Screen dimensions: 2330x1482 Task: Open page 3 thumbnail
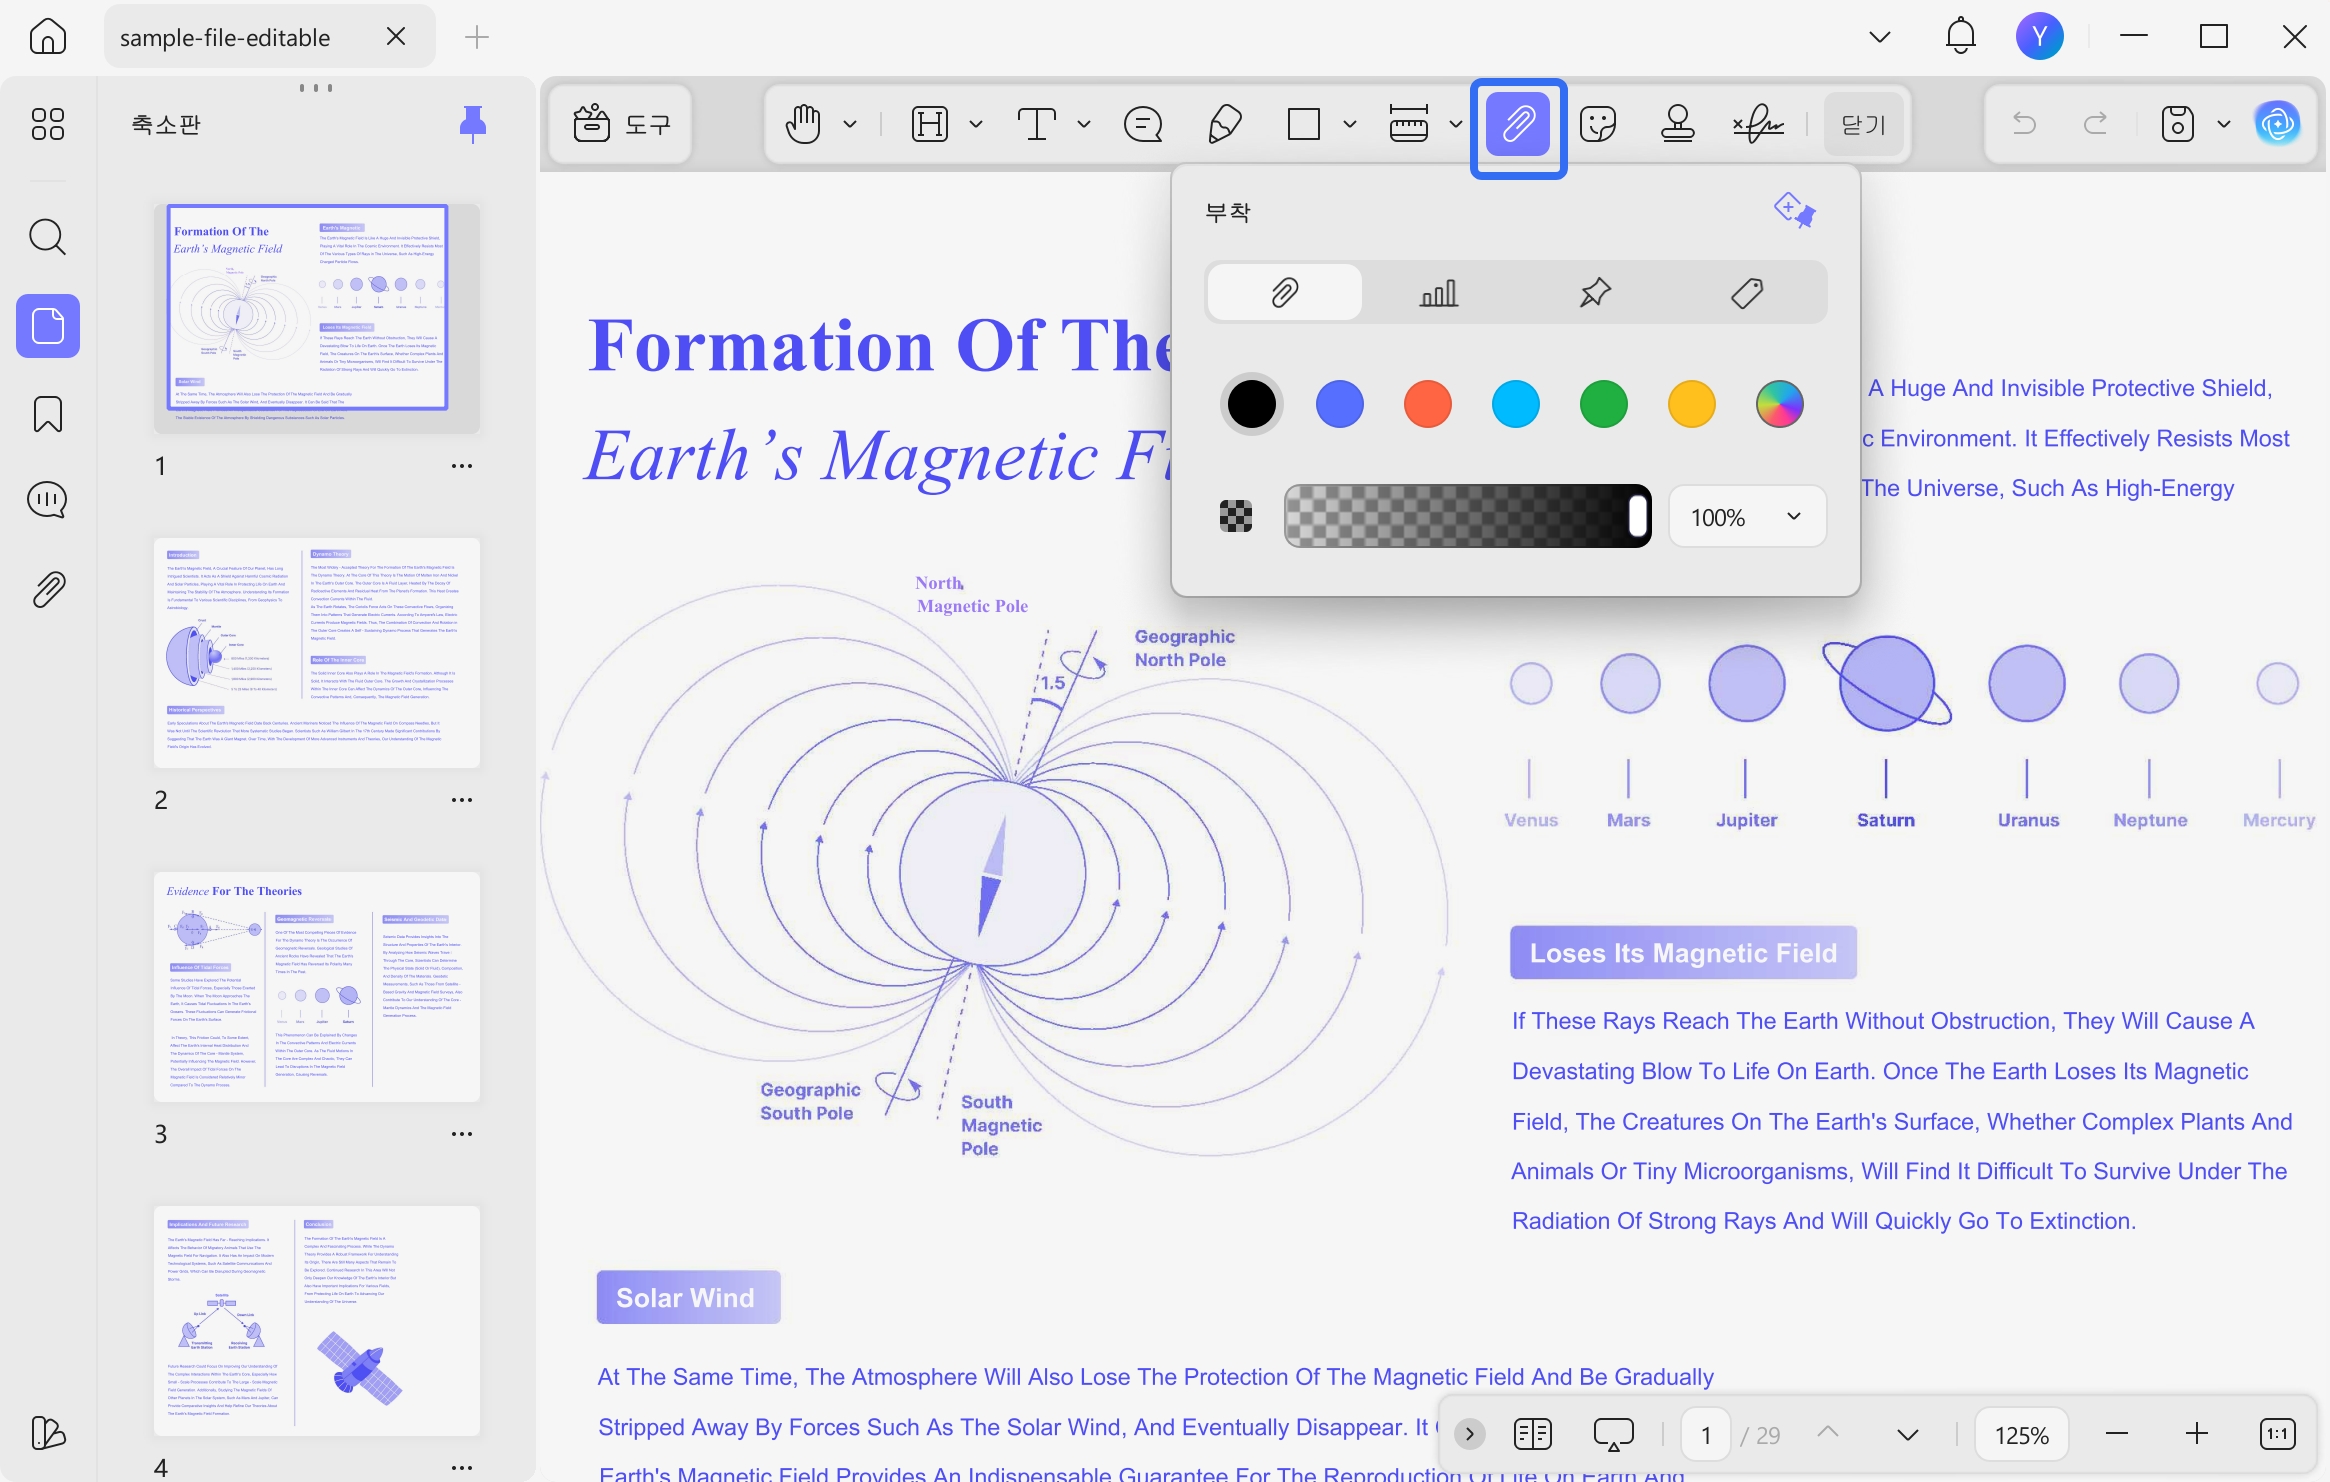pos(317,987)
